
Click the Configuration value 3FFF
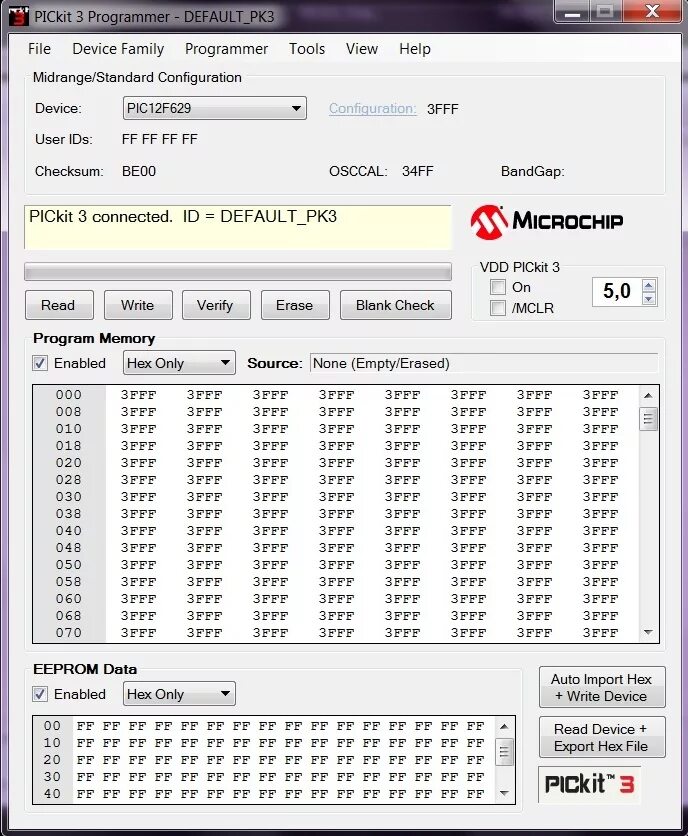point(443,109)
